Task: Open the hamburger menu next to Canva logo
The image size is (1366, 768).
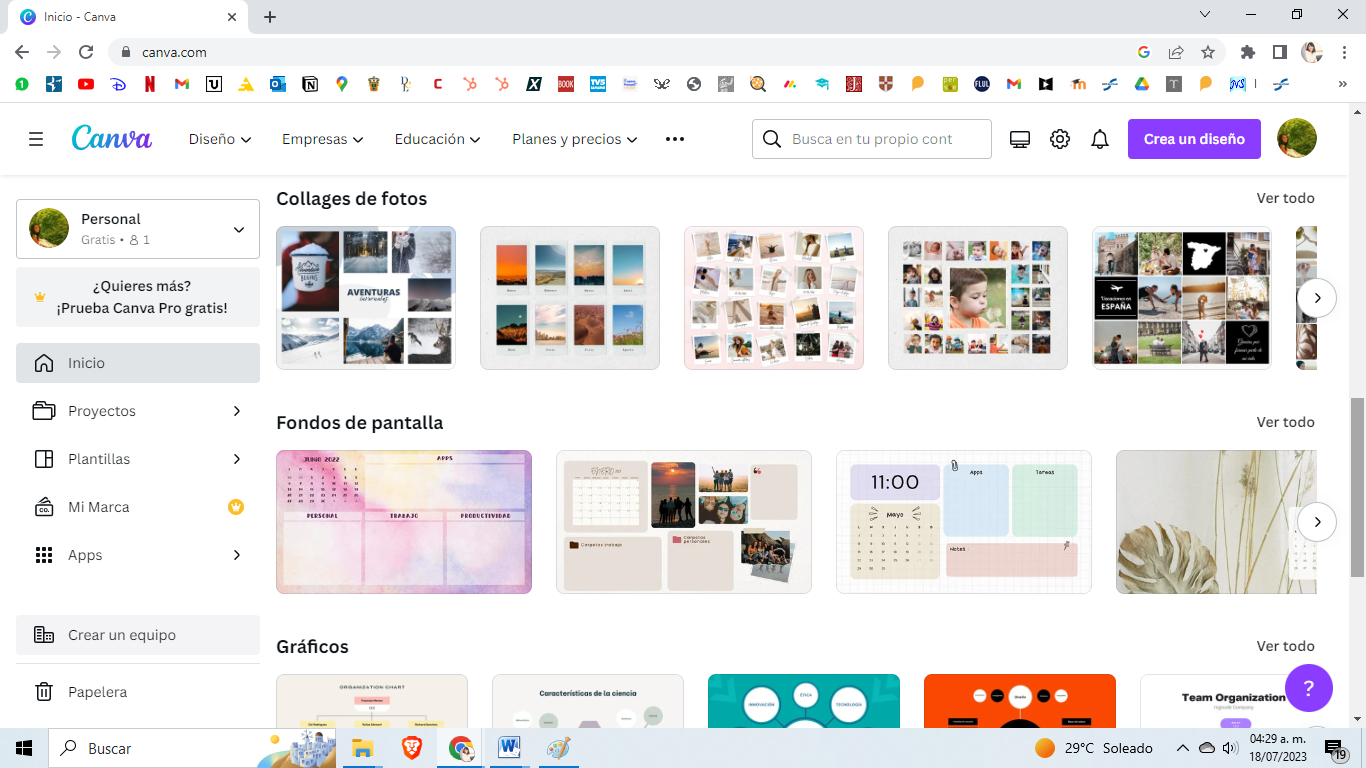Action: pos(36,139)
